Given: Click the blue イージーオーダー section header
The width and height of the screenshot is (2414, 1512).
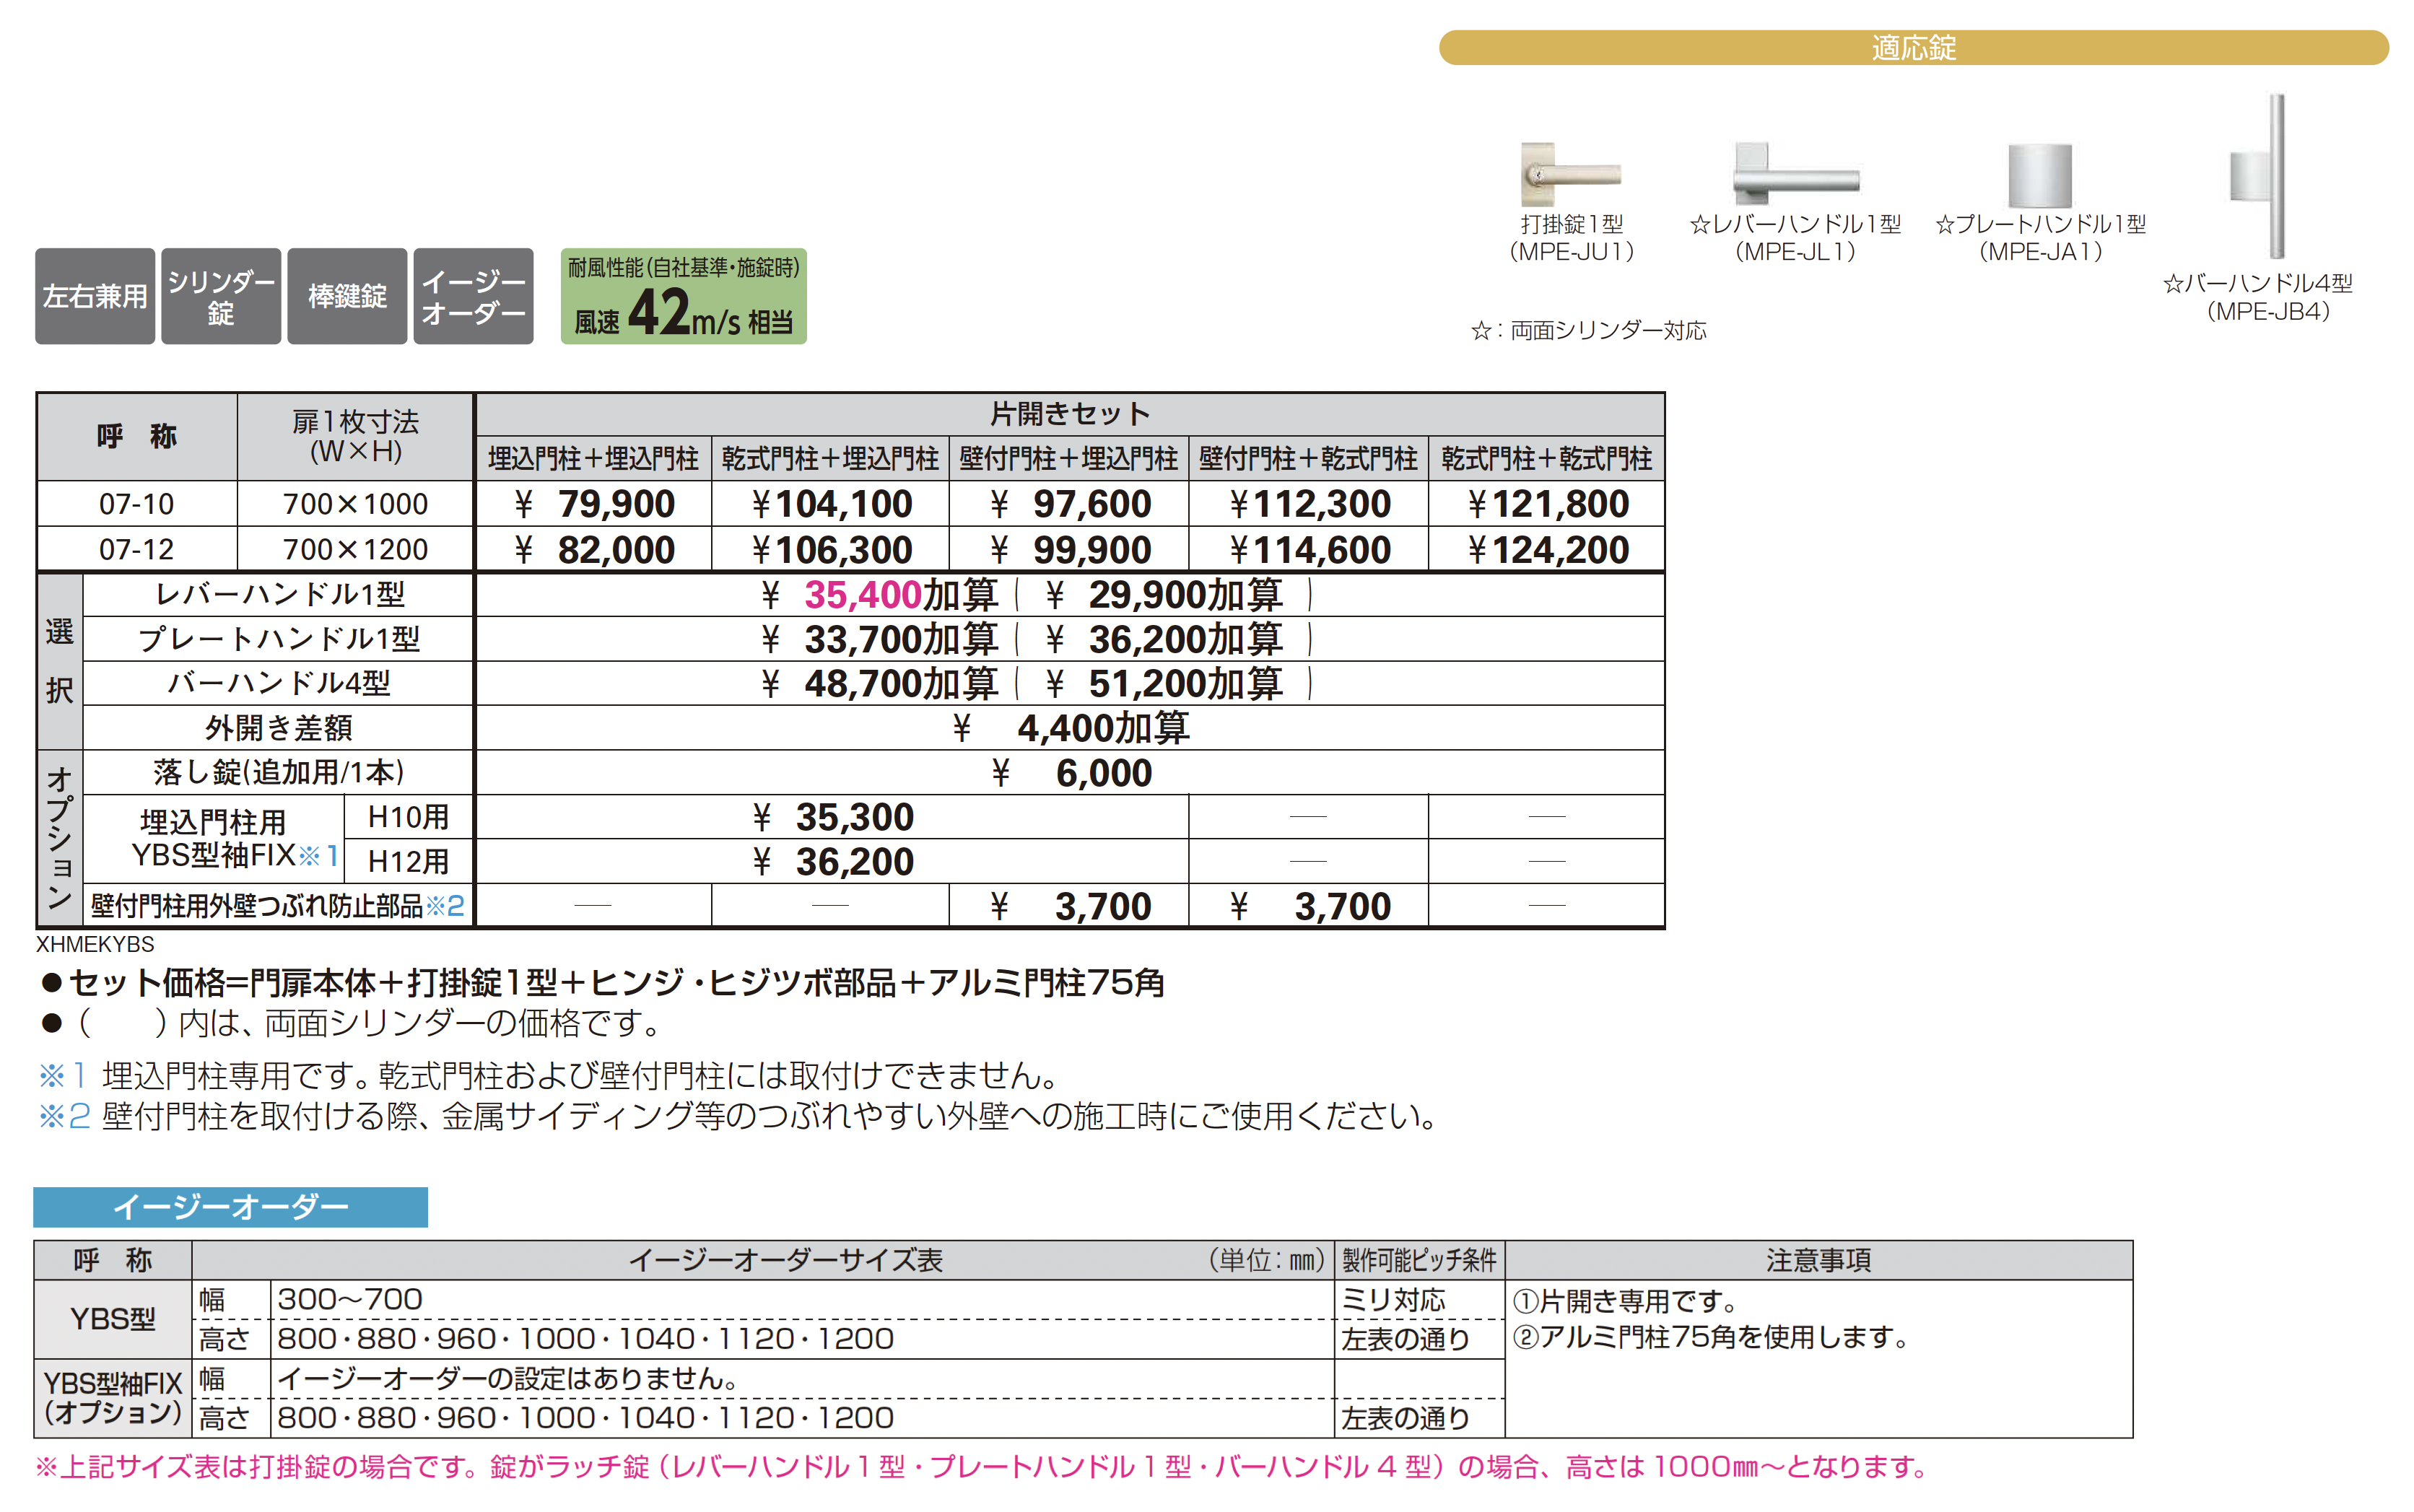Looking at the screenshot, I should pyautogui.click(x=230, y=1206).
